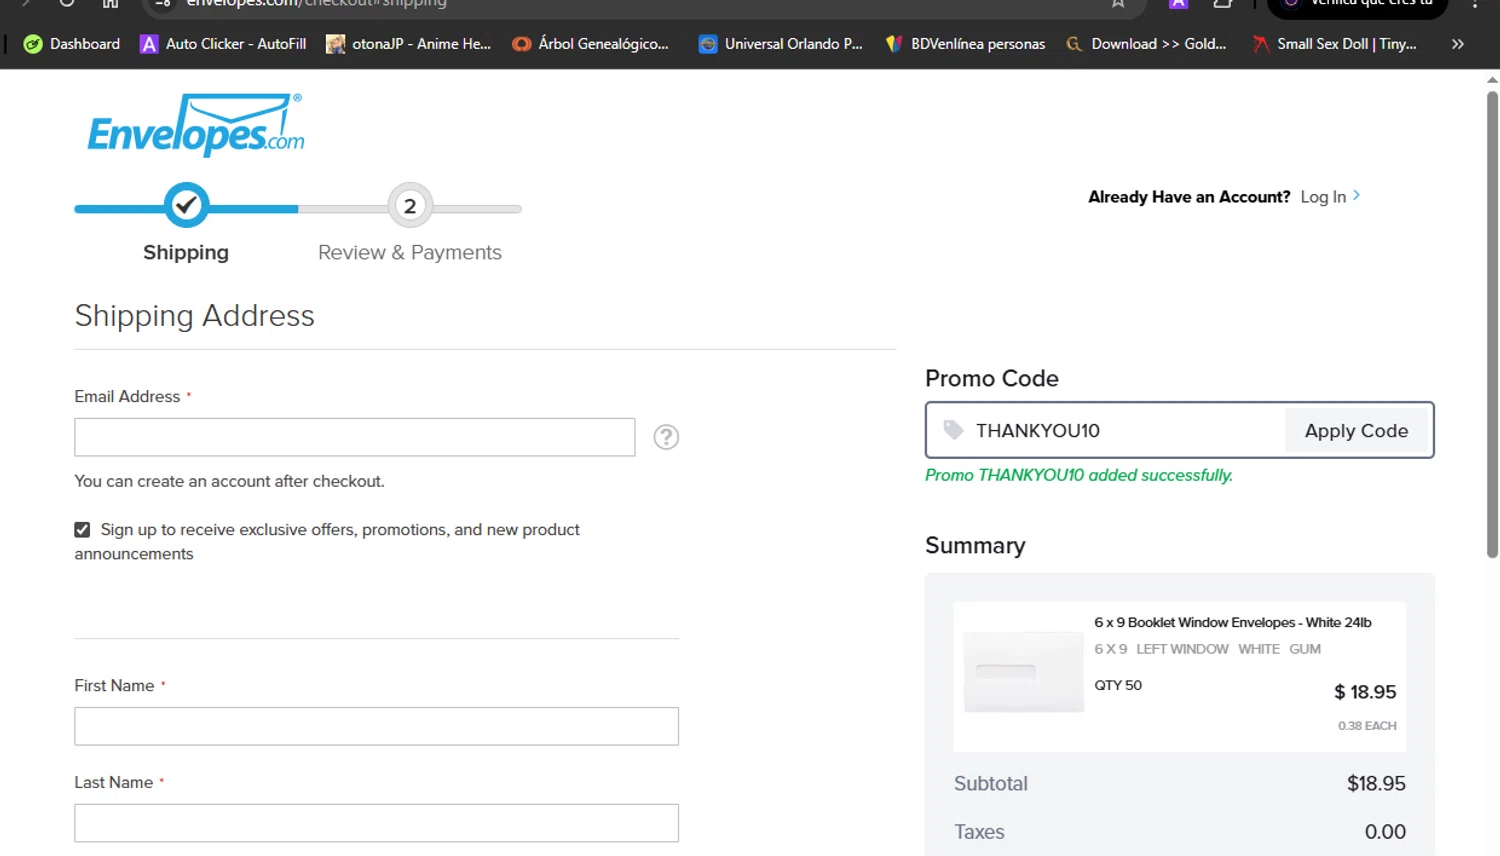This screenshot has height=856, width=1500.
Task: Click into the First Name field
Action: click(x=376, y=726)
